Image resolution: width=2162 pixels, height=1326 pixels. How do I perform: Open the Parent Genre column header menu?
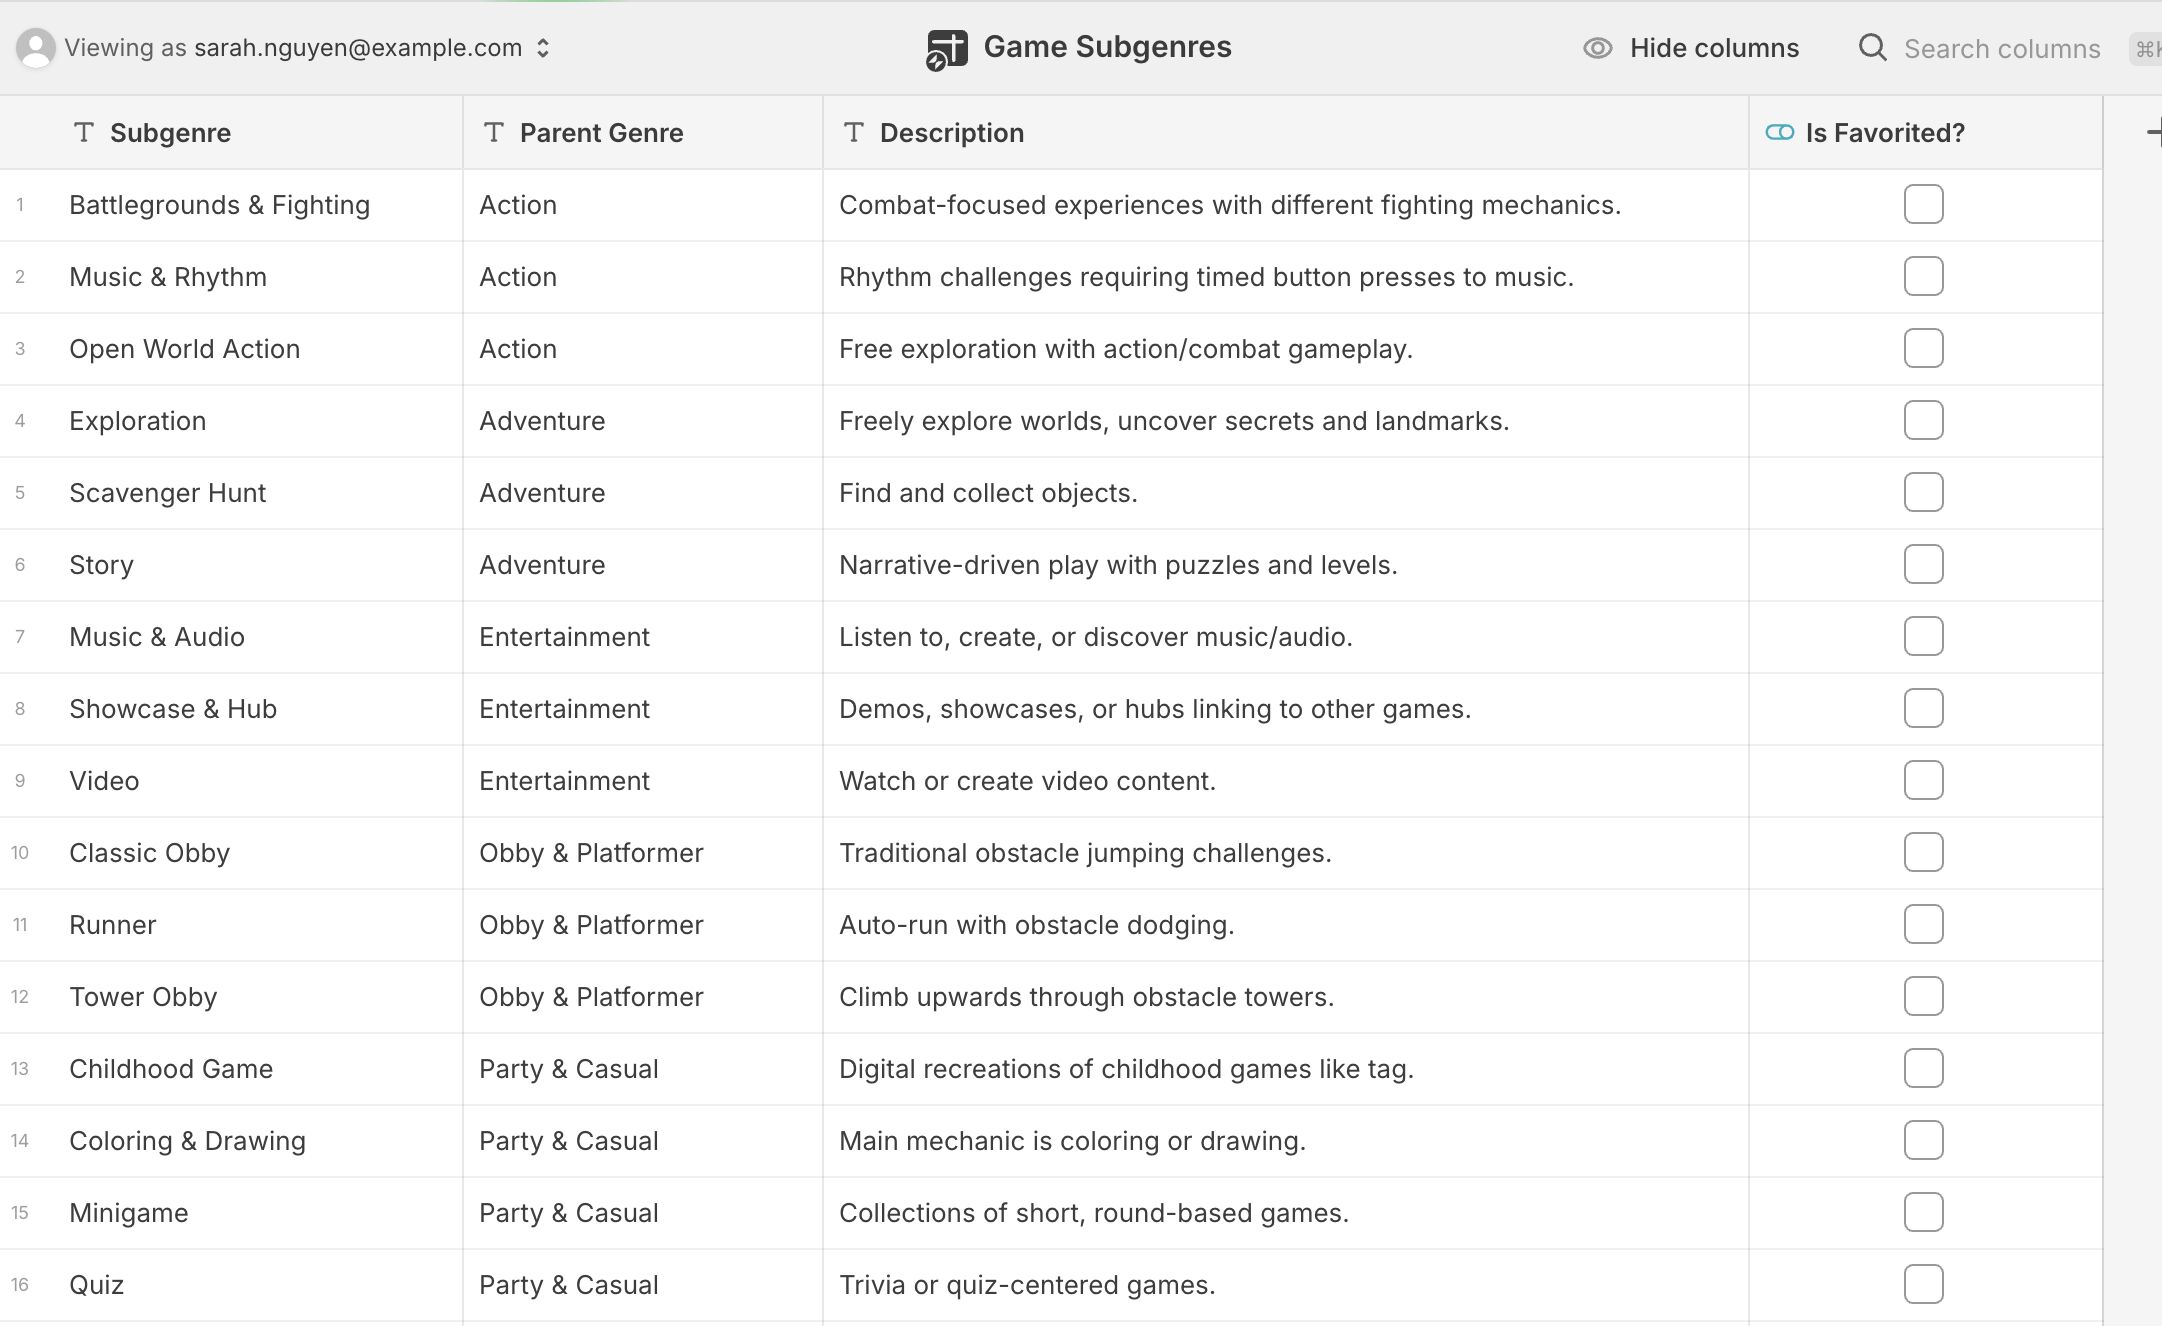click(x=601, y=133)
